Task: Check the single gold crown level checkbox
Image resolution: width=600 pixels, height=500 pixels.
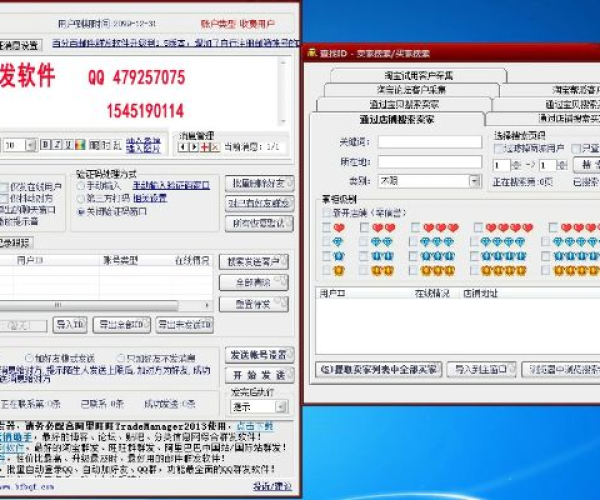Action: (326, 270)
